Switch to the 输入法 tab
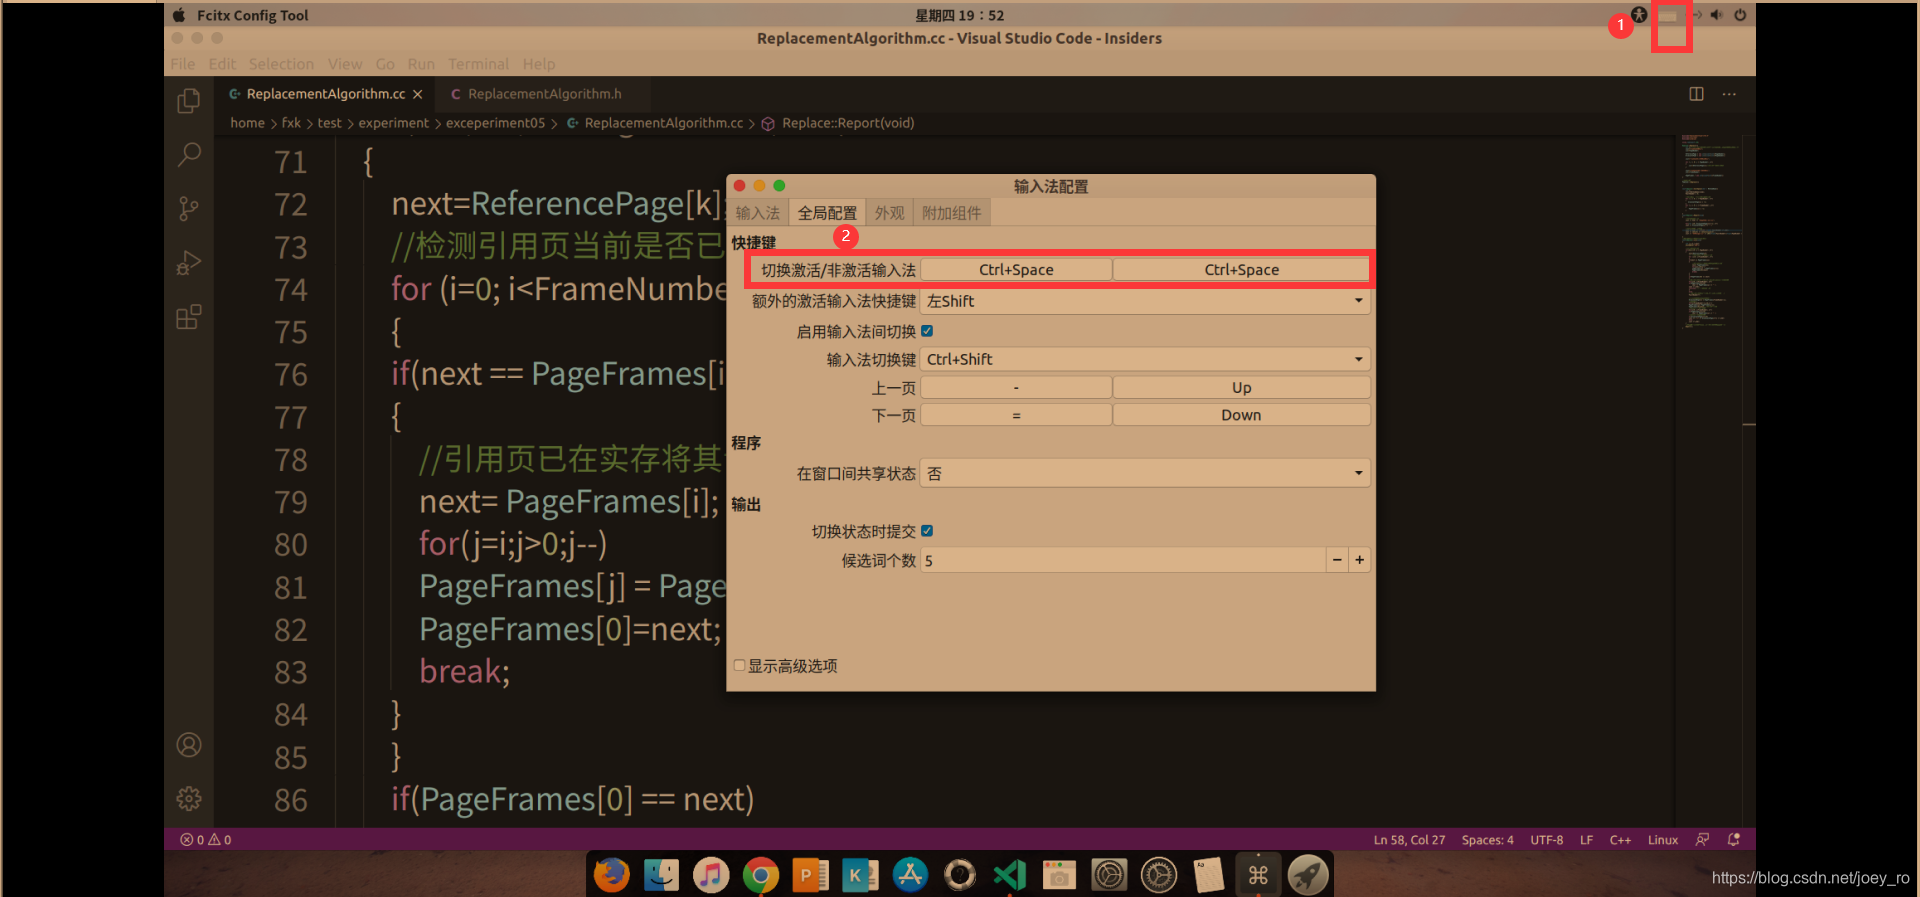 pyautogui.click(x=758, y=213)
